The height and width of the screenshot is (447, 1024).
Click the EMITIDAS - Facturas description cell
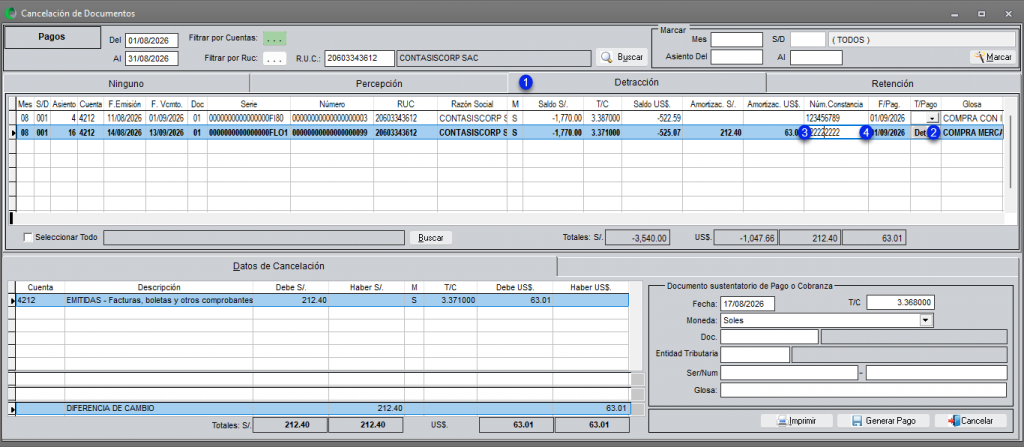(x=159, y=300)
